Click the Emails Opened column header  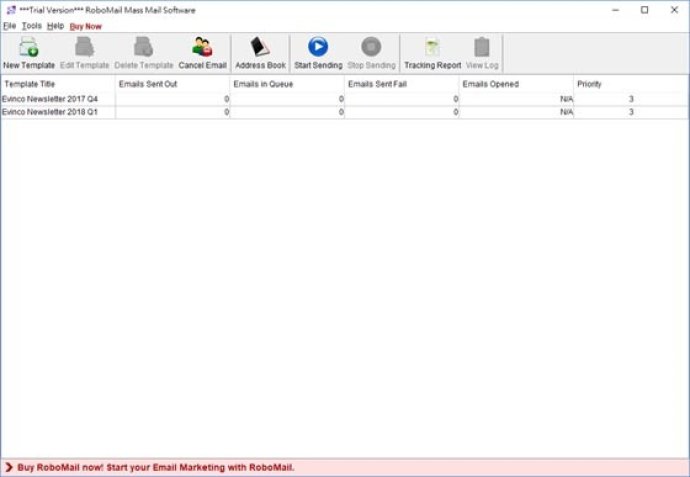[x=516, y=84]
